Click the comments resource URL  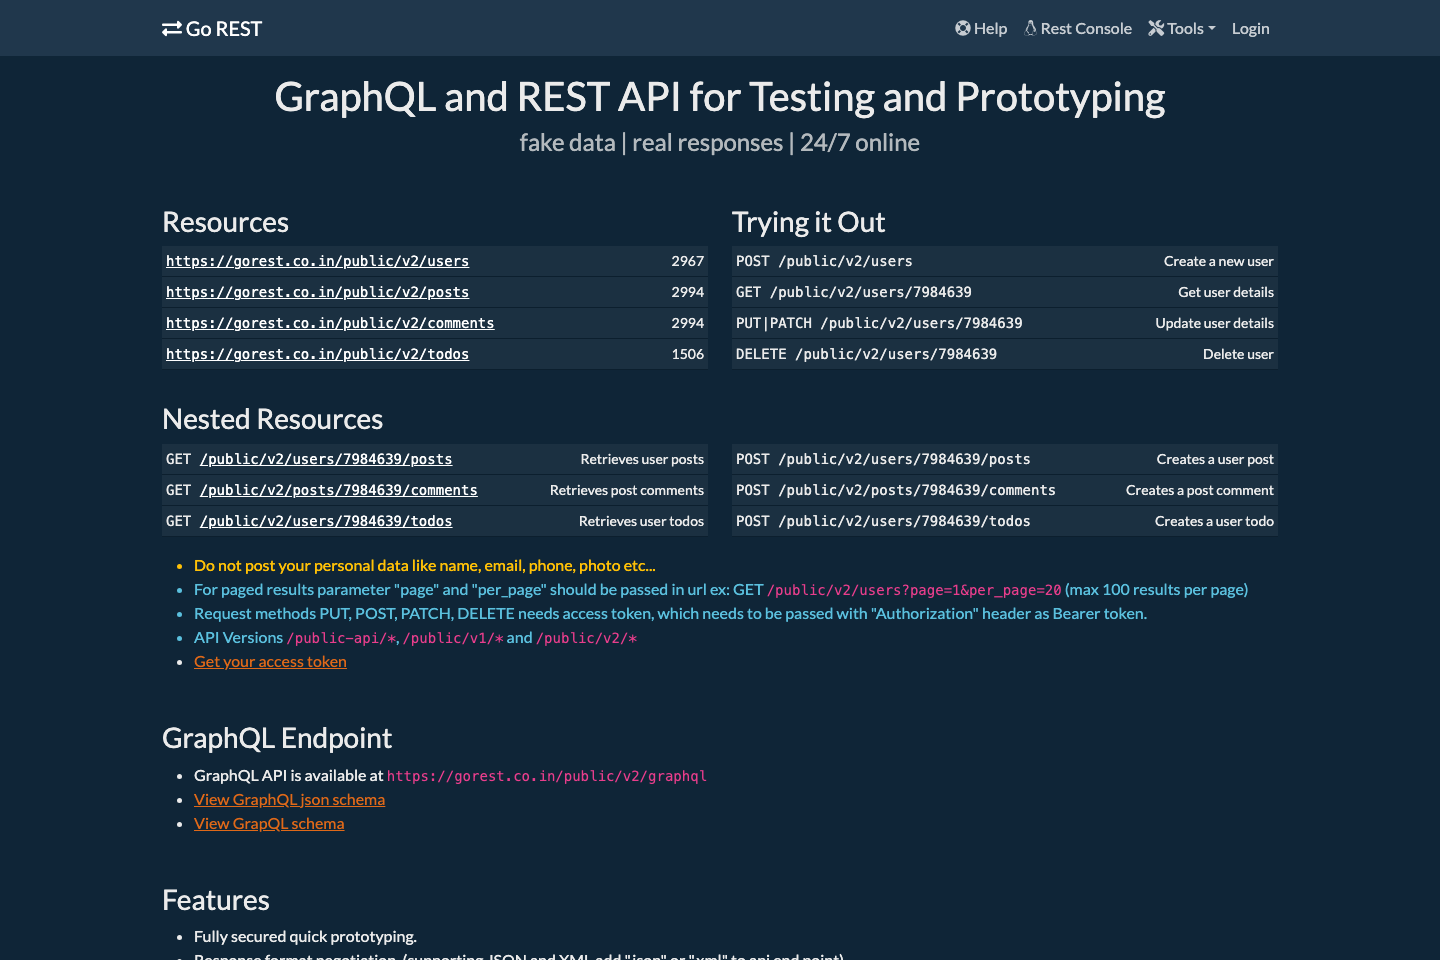(x=330, y=323)
